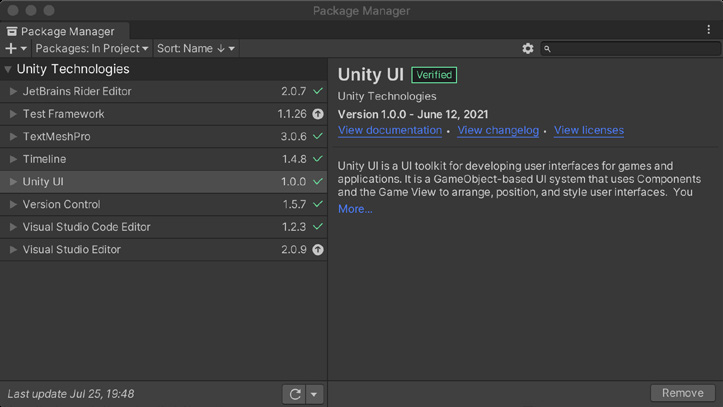Click the Package Manager tab icon

12,31
